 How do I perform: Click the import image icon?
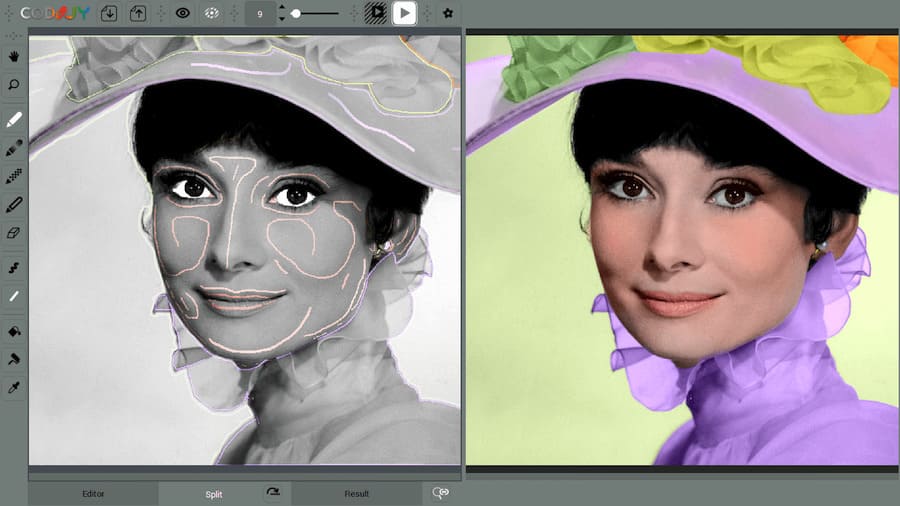(x=109, y=13)
